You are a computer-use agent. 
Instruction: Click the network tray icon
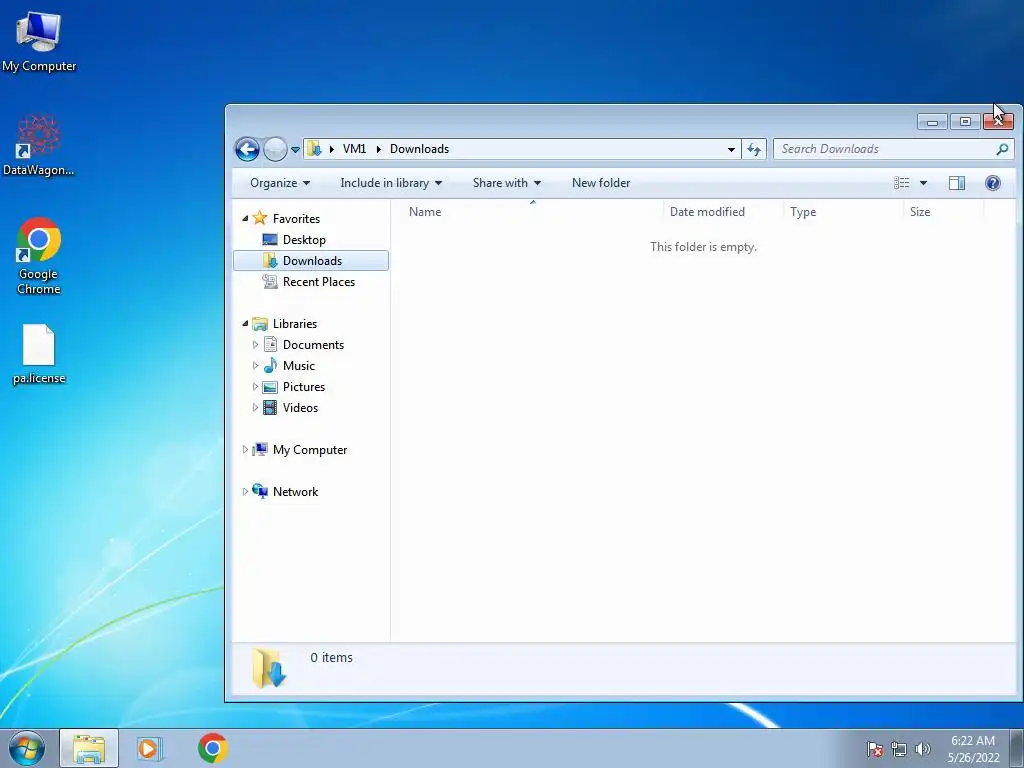pos(899,749)
